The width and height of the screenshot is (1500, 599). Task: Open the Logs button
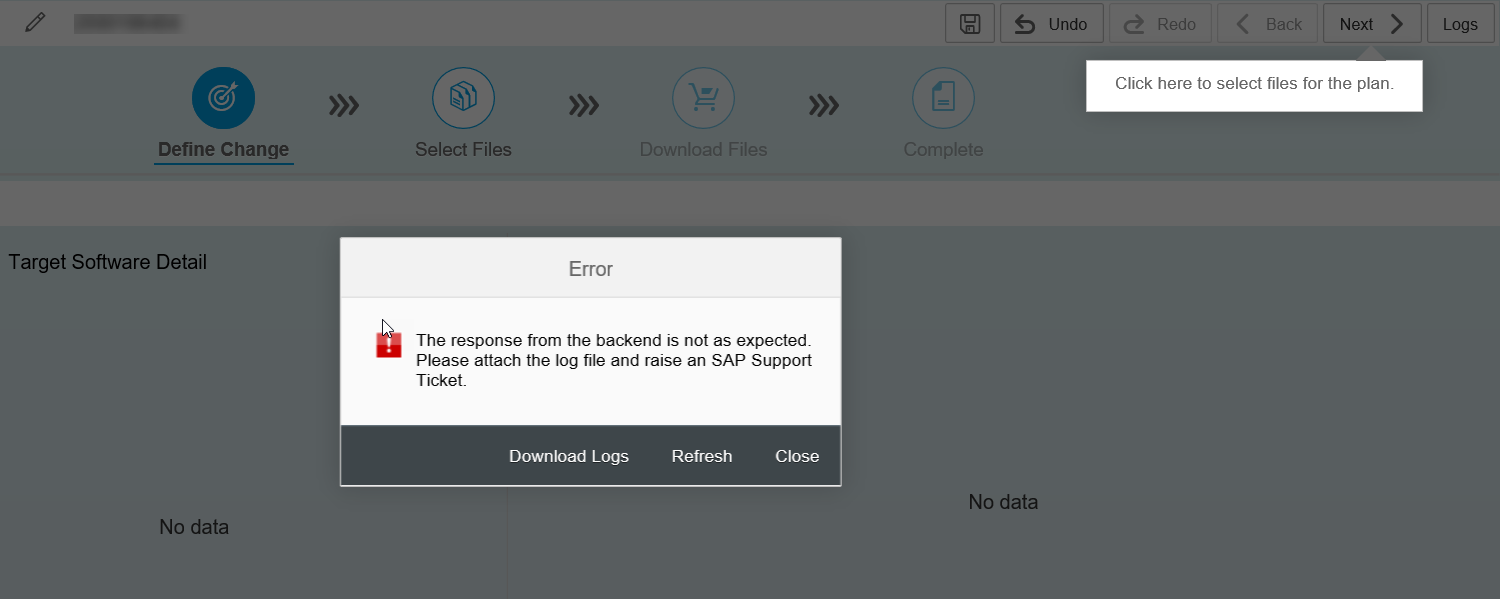pos(1460,24)
